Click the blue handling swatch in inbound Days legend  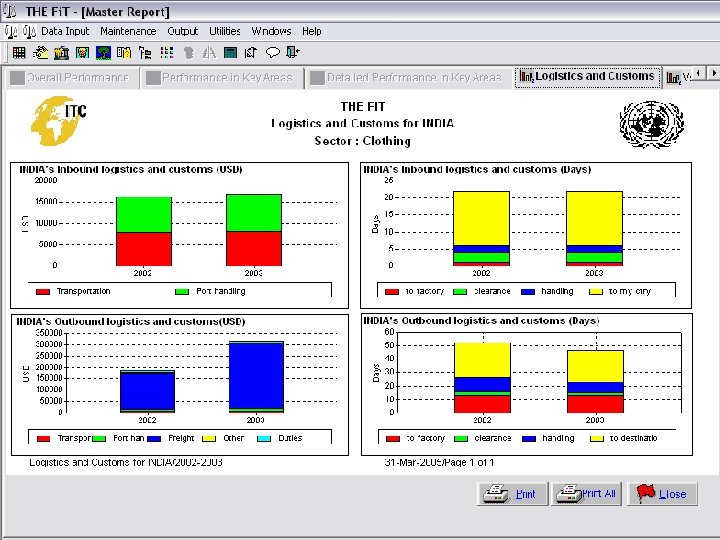[528, 292]
